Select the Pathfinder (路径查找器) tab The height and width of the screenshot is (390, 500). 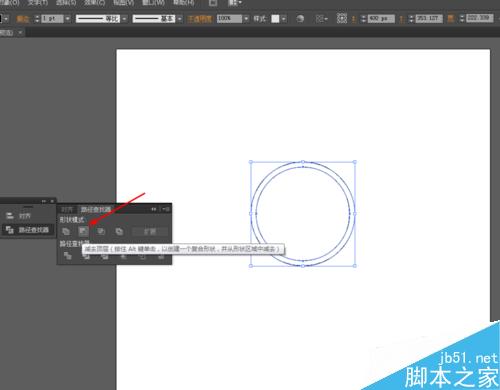pyautogui.click(x=96, y=209)
